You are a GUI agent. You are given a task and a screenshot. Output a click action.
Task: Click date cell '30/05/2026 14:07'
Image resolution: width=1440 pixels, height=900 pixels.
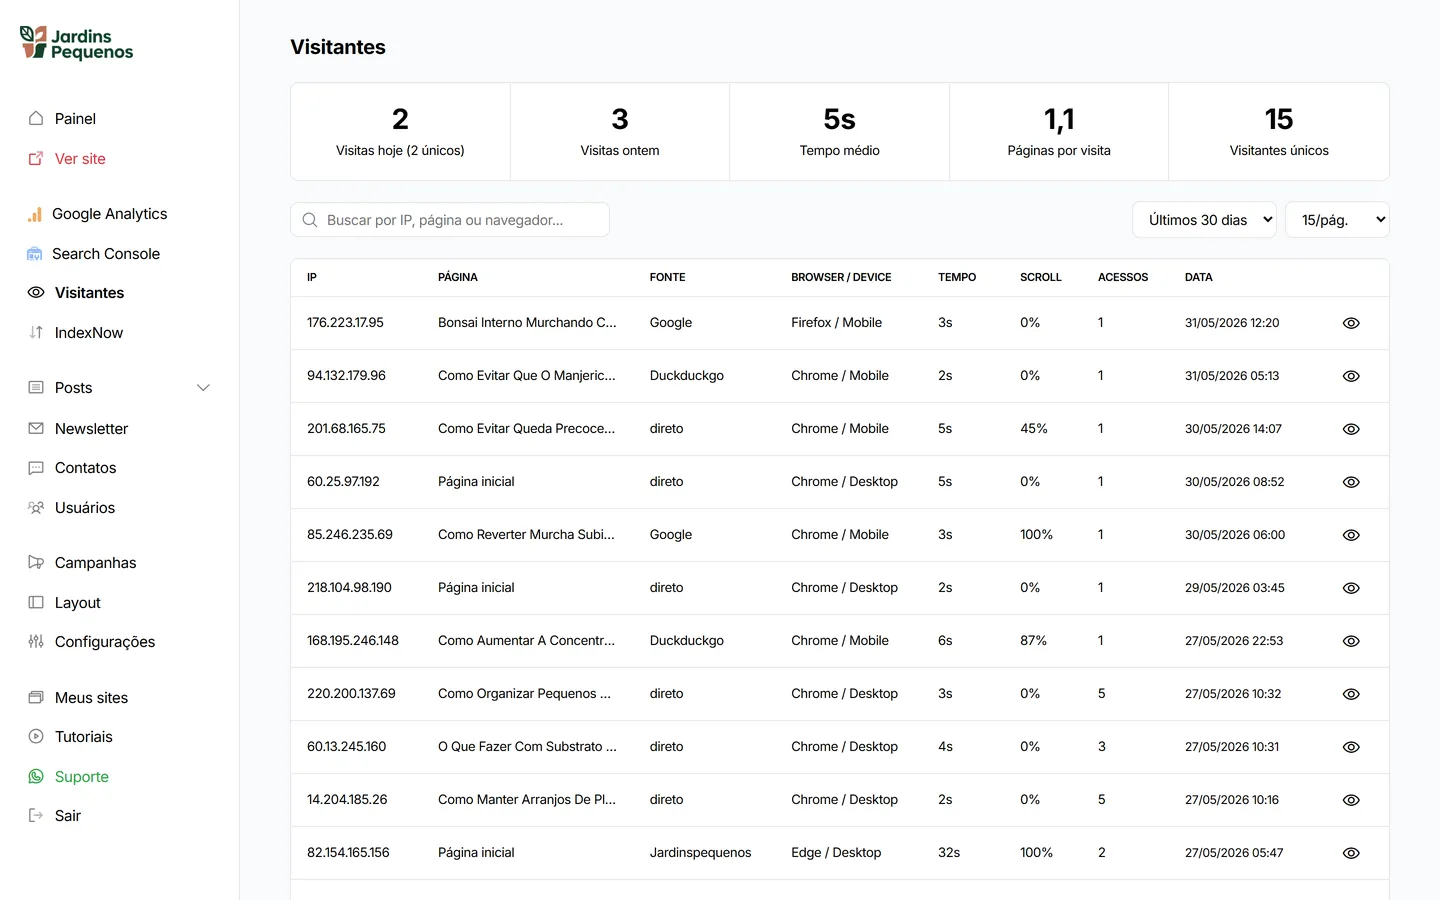[1233, 429]
